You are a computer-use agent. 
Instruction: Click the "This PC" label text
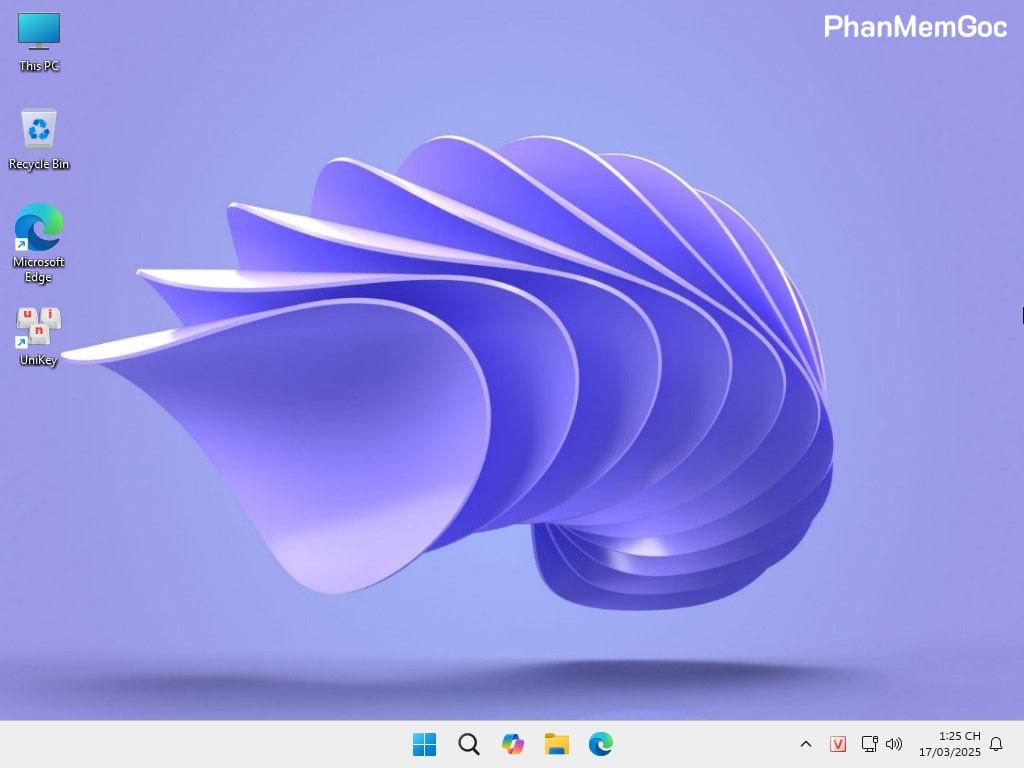coord(39,66)
